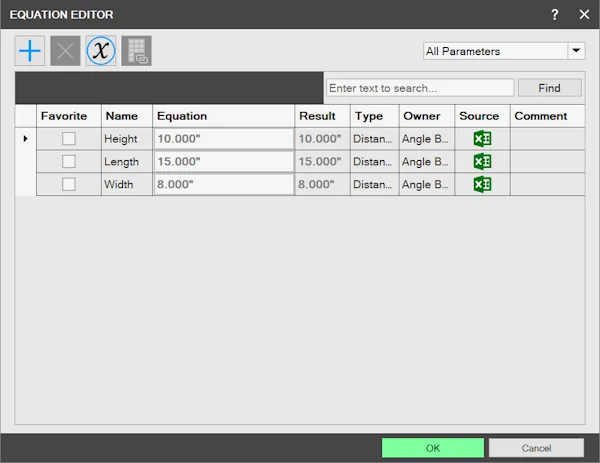Screen dimensions: 600x463
Task: Sort by the Favorite column header
Action: click(x=69, y=116)
